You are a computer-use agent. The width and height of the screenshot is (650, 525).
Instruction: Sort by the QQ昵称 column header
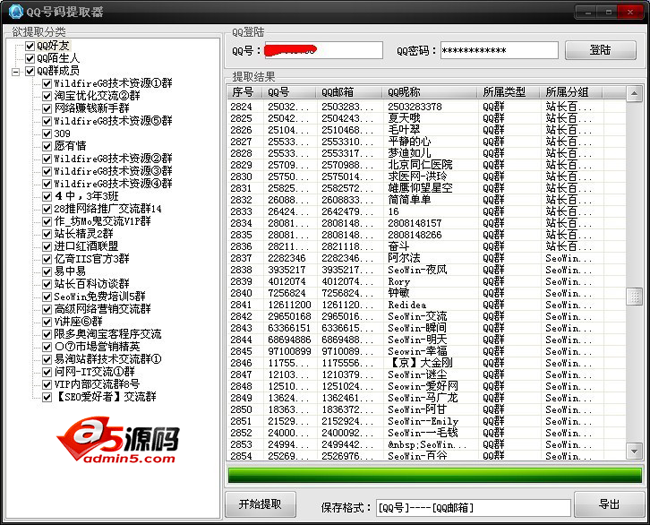pyautogui.click(x=429, y=92)
